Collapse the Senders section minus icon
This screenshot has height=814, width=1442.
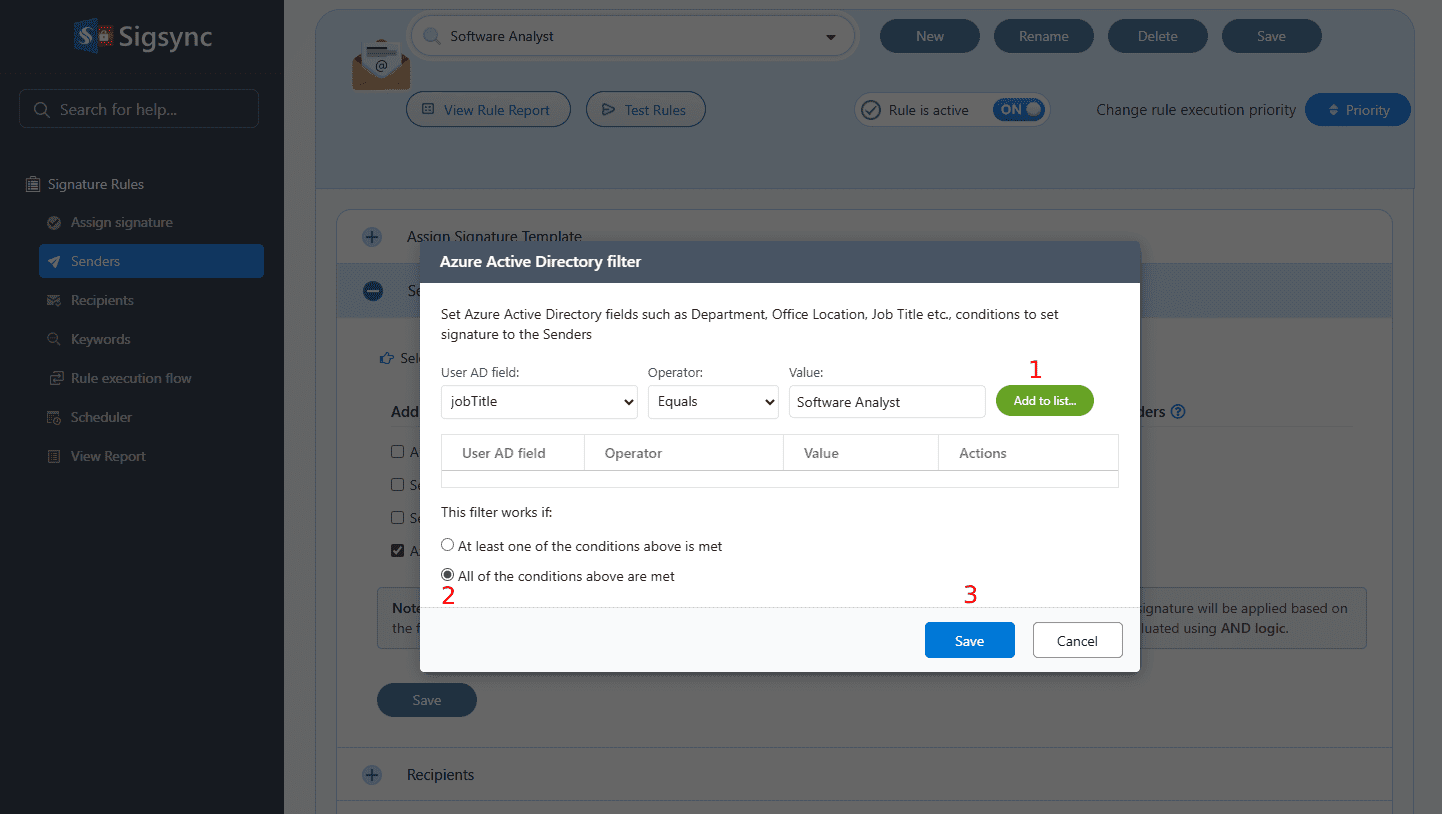tap(372, 291)
